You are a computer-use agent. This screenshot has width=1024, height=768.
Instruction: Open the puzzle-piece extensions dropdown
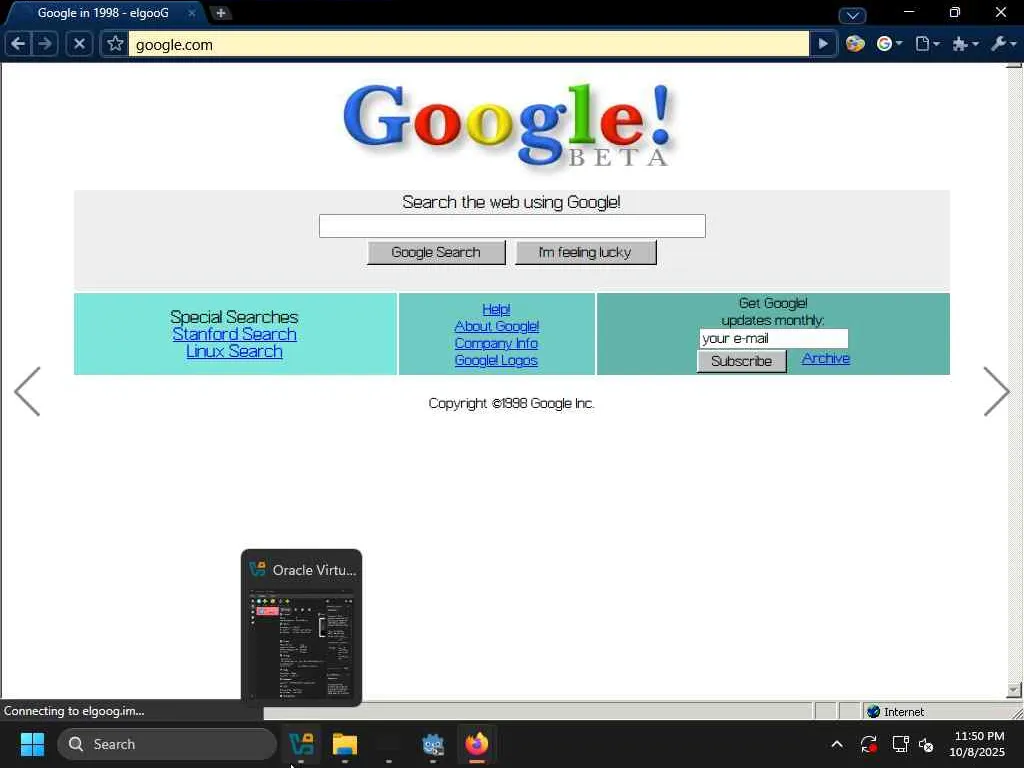pyautogui.click(x=965, y=44)
